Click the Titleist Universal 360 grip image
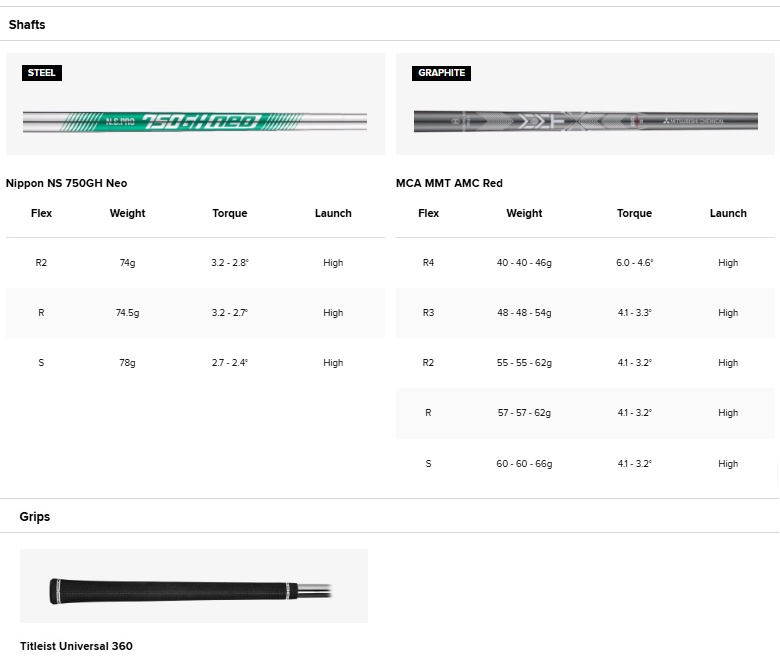Image resolution: width=780 pixels, height=660 pixels. pyautogui.click(x=193, y=591)
